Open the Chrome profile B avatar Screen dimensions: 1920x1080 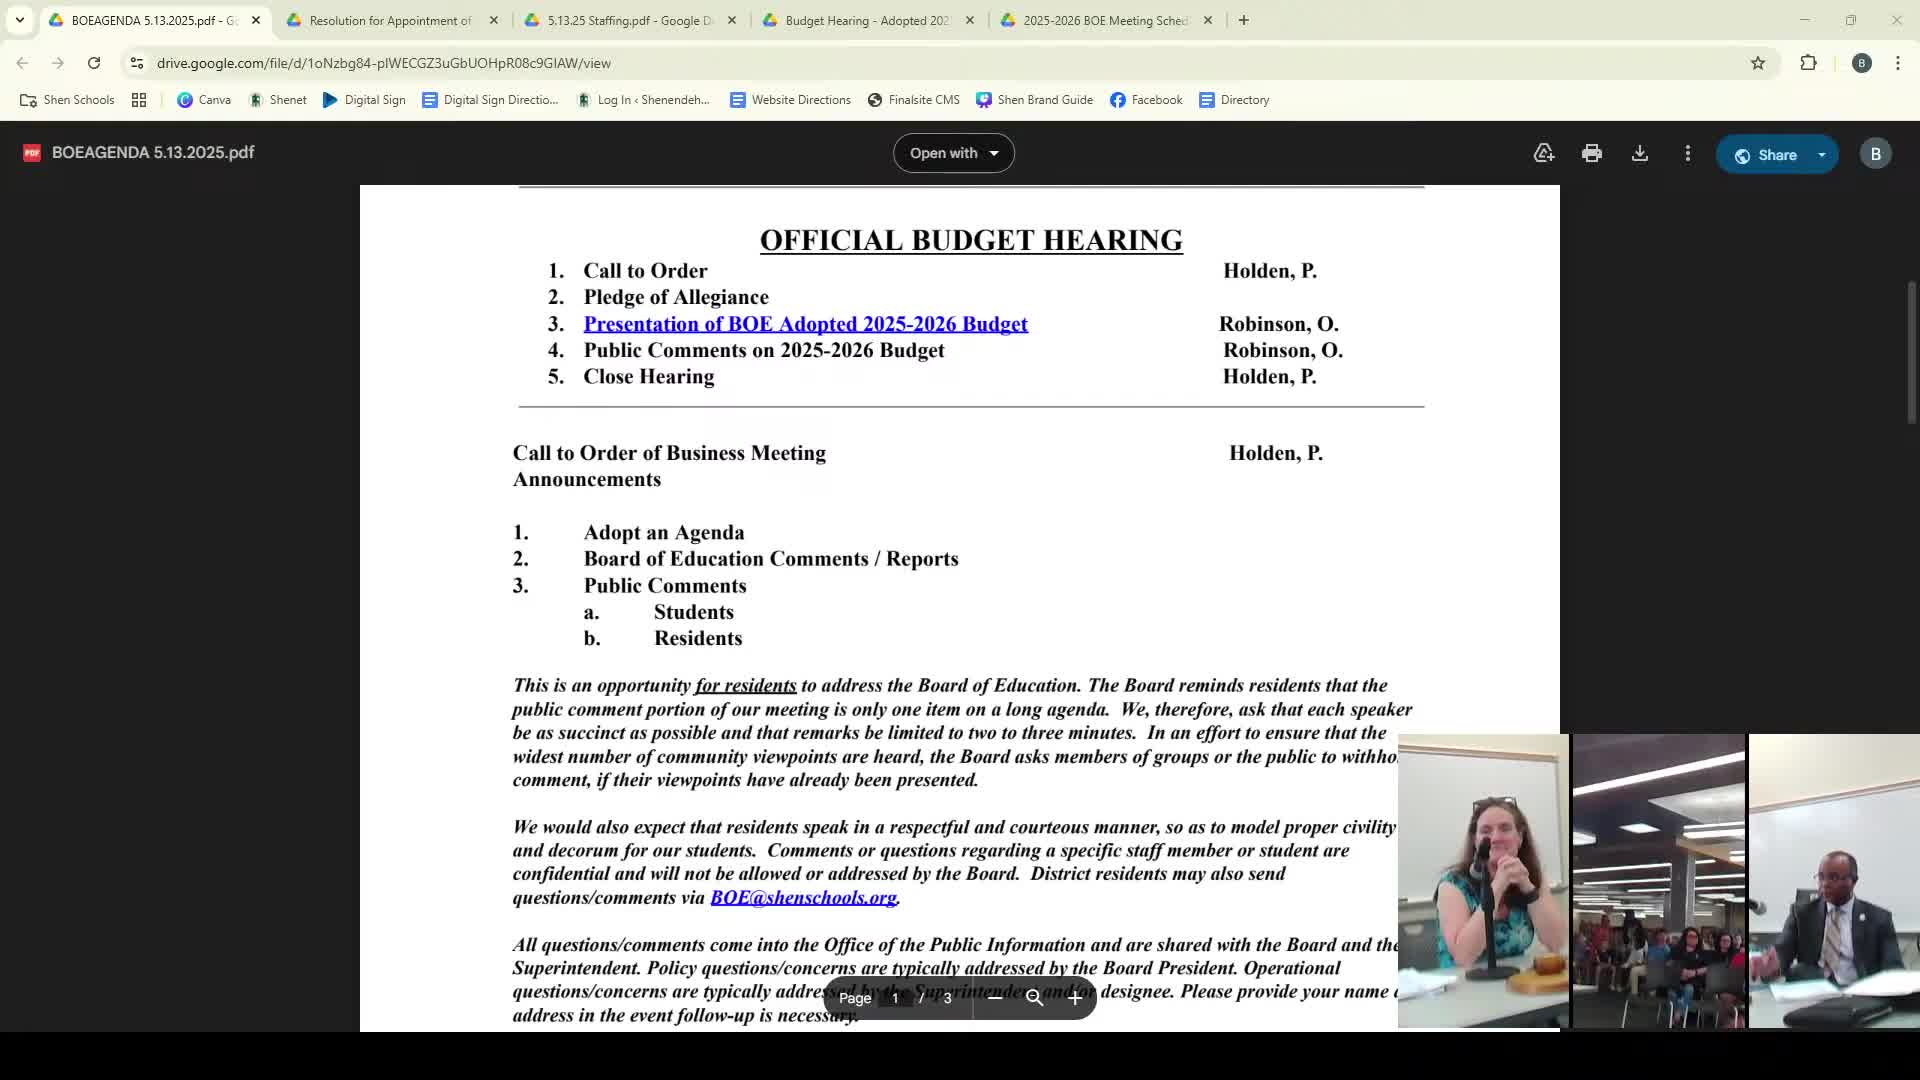(x=1861, y=63)
